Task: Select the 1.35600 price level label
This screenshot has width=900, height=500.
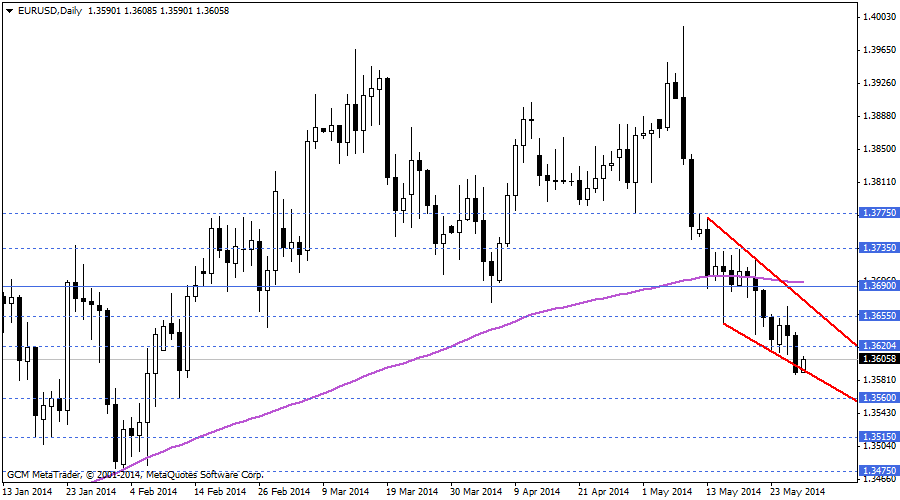Action: [879, 398]
